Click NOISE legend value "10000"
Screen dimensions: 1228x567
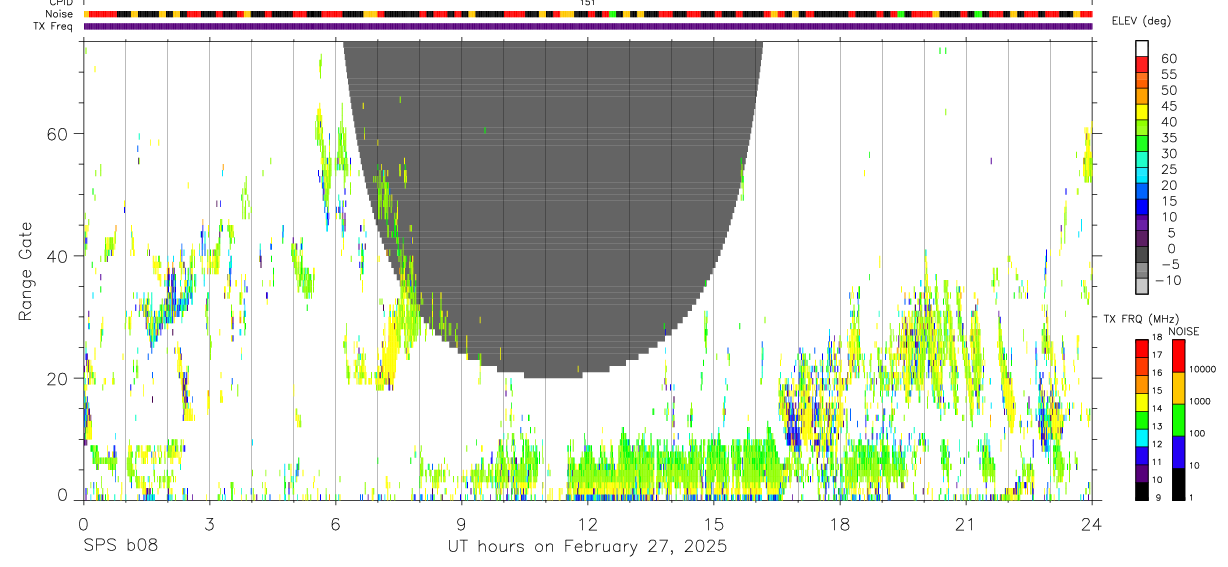tap(1203, 369)
